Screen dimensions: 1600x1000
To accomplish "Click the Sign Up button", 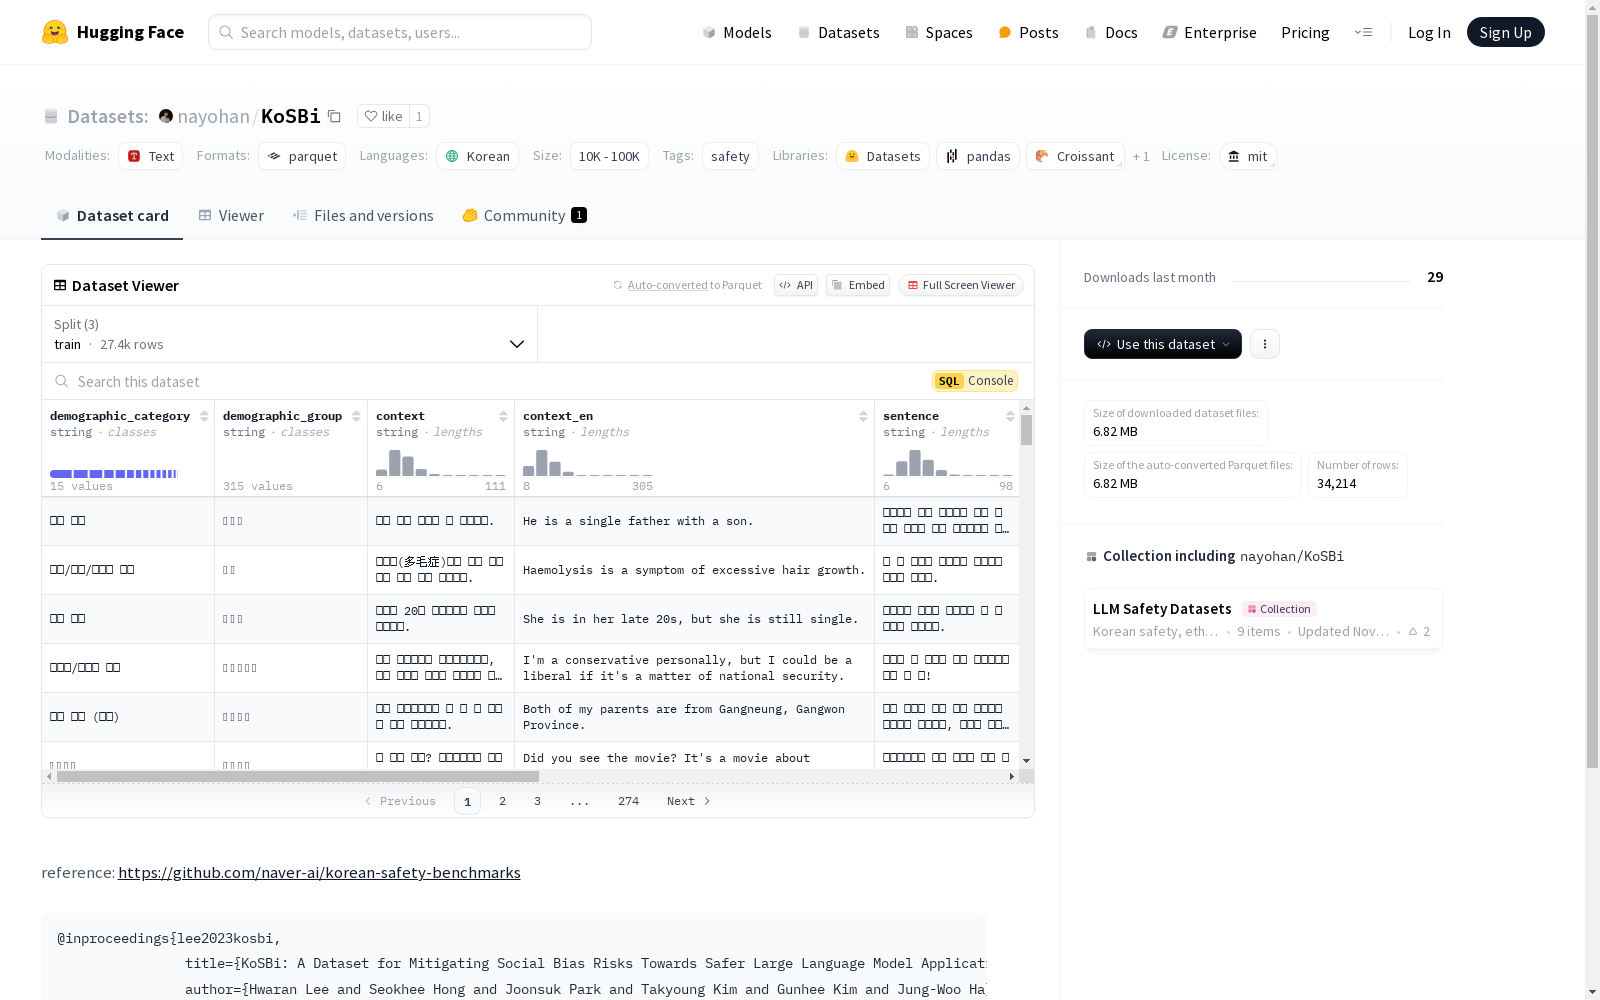I will point(1505,32).
